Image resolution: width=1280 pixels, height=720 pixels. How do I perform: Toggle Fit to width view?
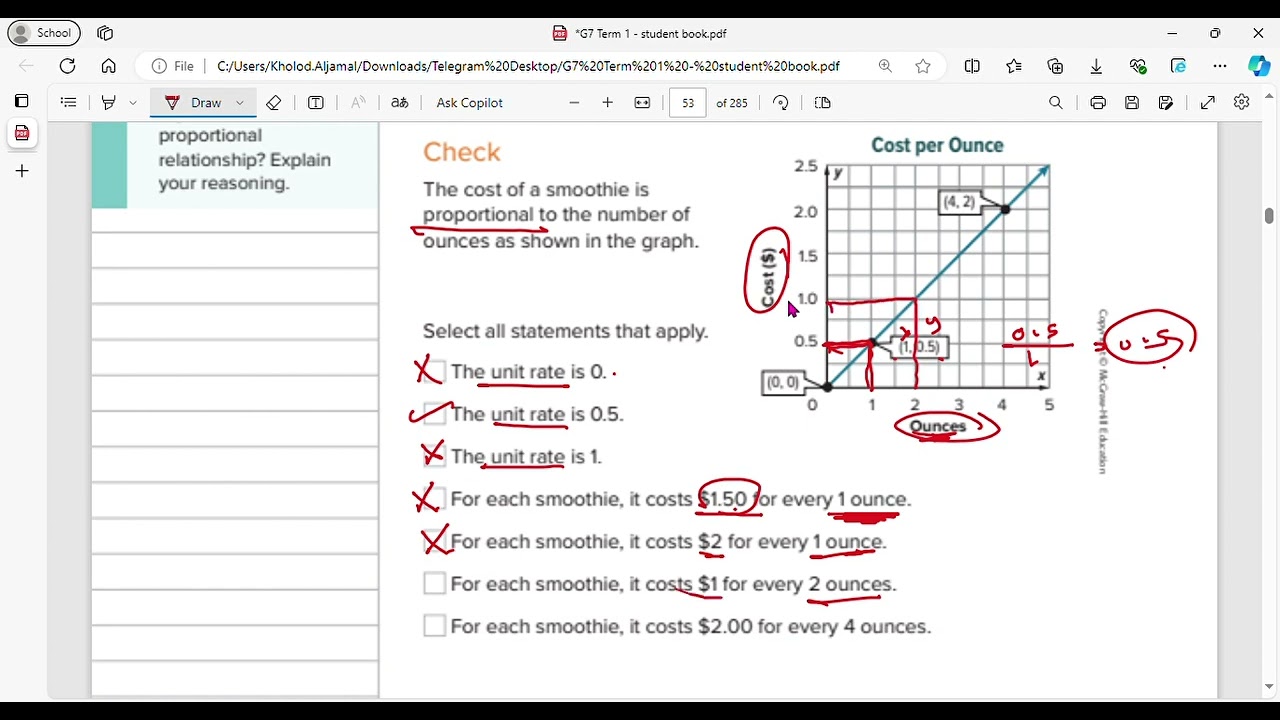click(642, 102)
